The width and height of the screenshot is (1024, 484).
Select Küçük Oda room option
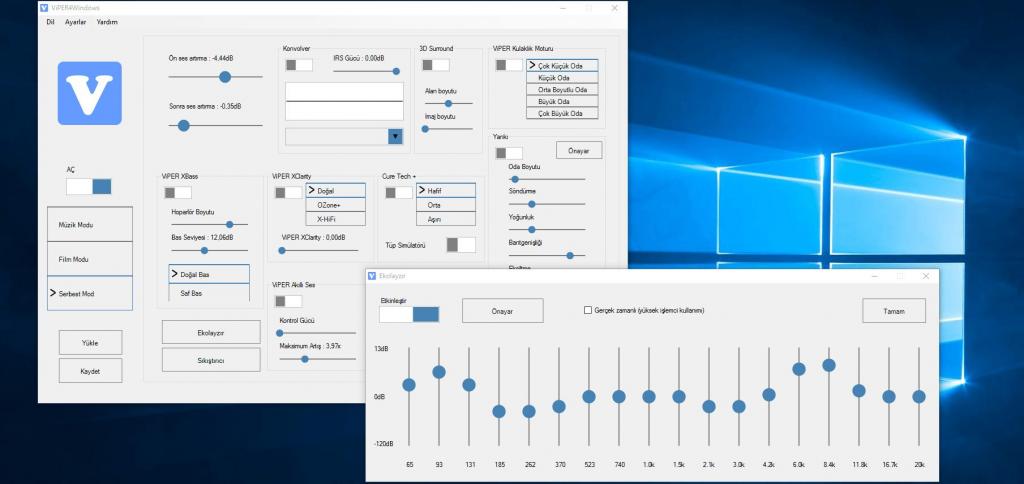[562, 78]
